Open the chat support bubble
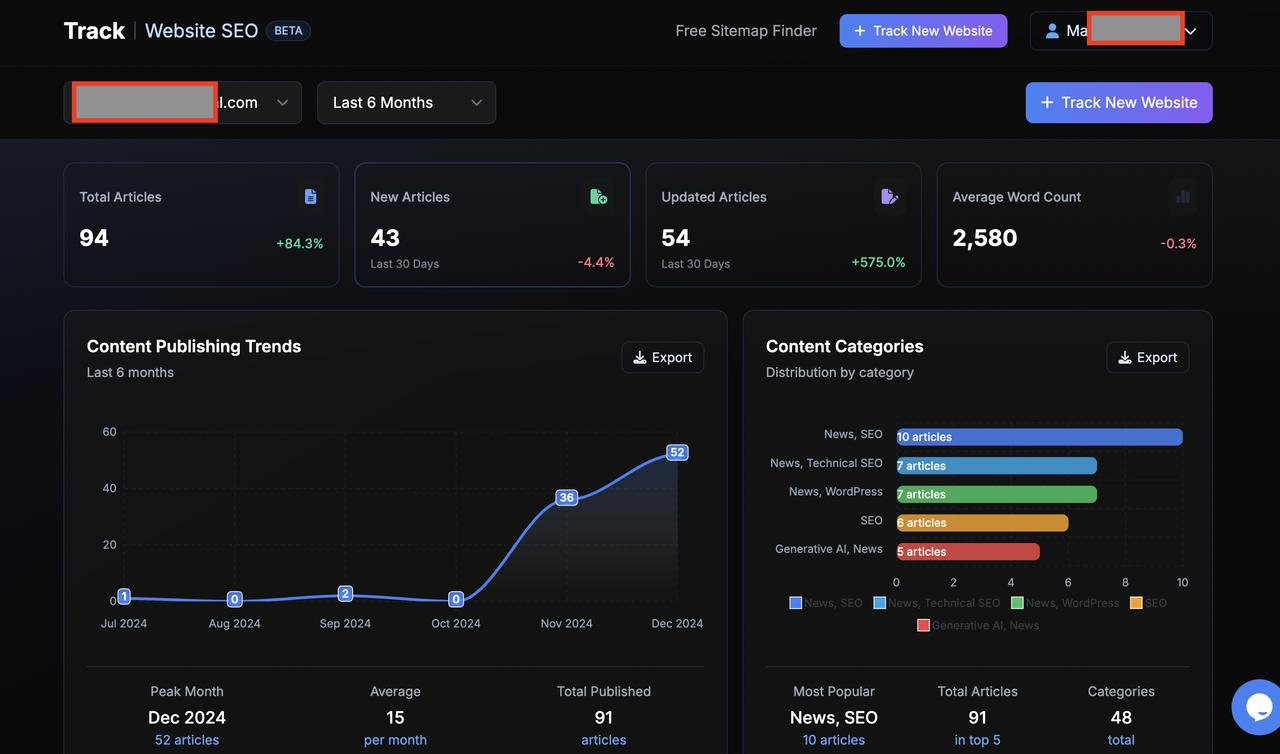 click(x=1258, y=707)
